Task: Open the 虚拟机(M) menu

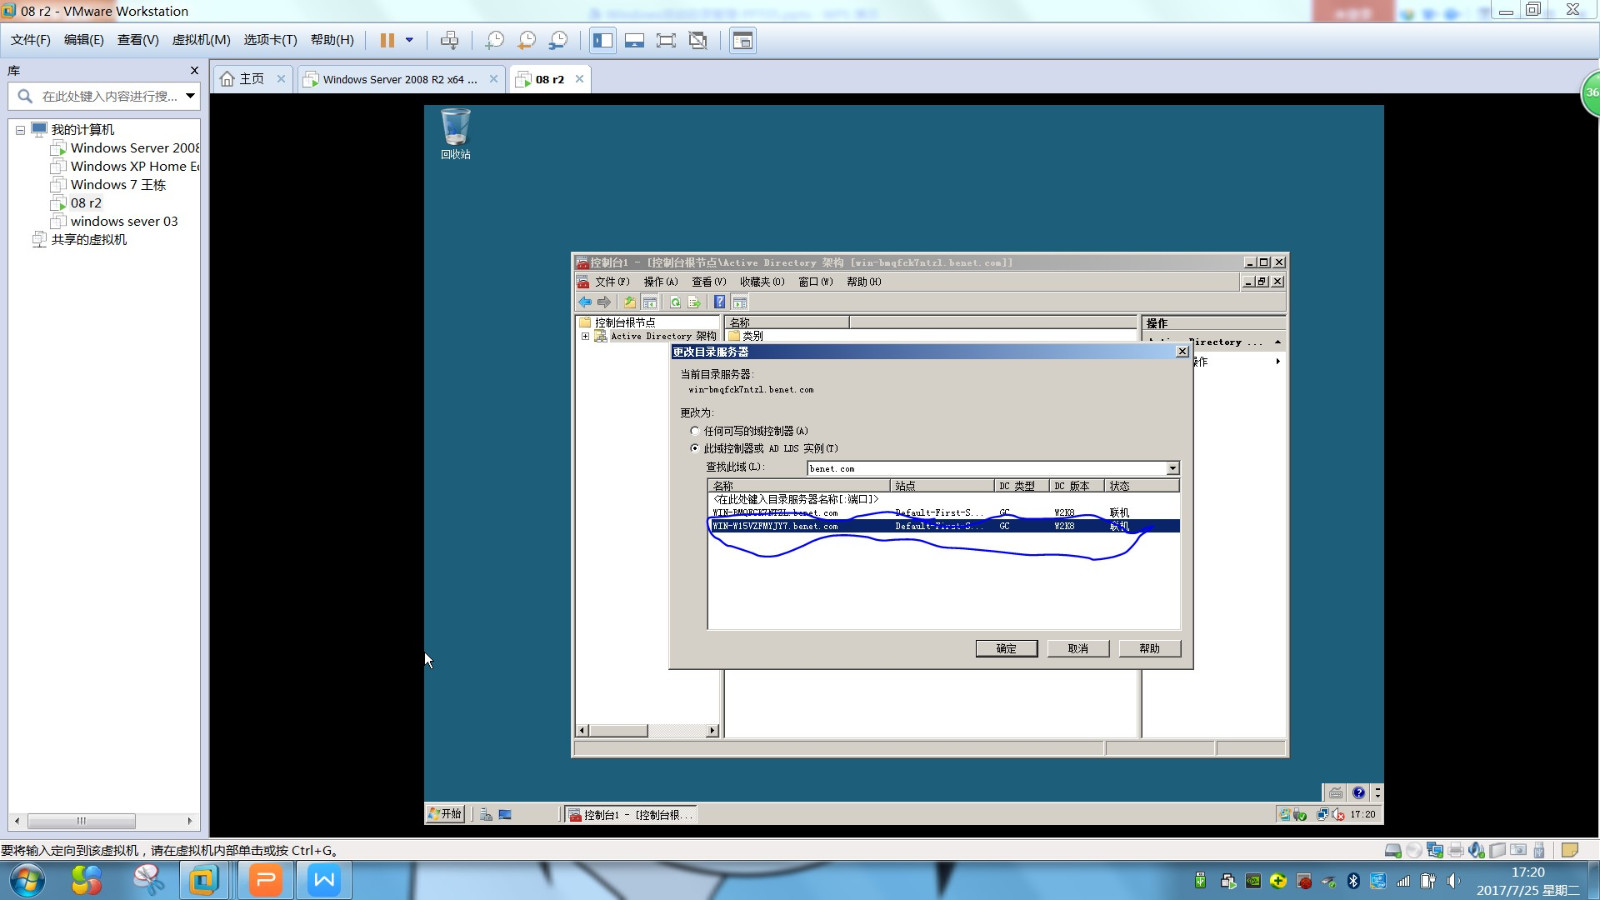Action: (201, 40)
